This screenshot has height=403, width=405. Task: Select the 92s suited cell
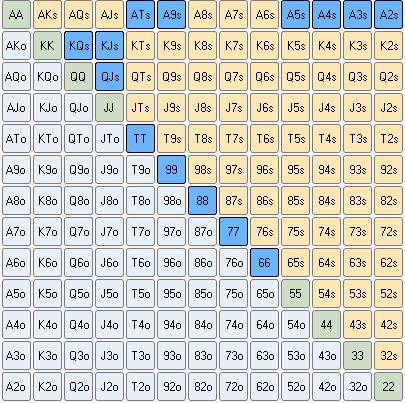click(x=388, y=169)
